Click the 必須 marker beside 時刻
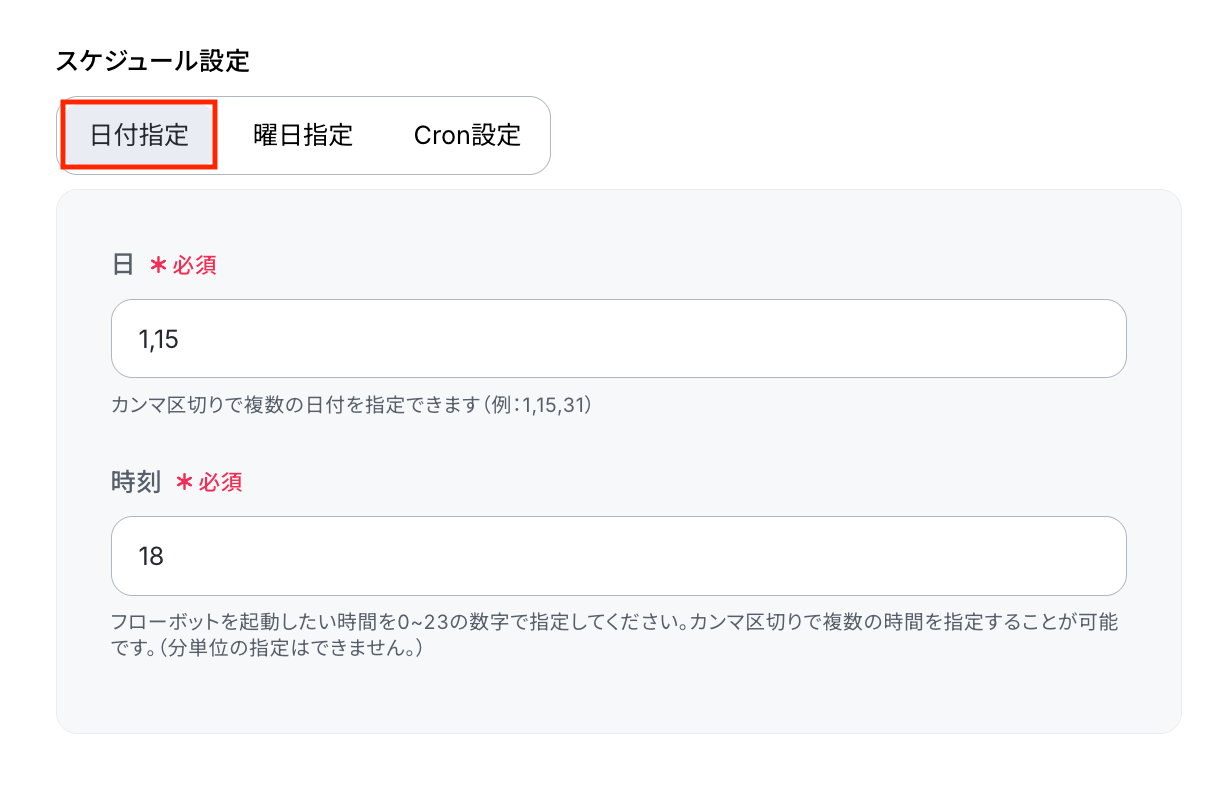Image resolution: width=1230 pixels, height=786 pixels. [x=220, y=482]
